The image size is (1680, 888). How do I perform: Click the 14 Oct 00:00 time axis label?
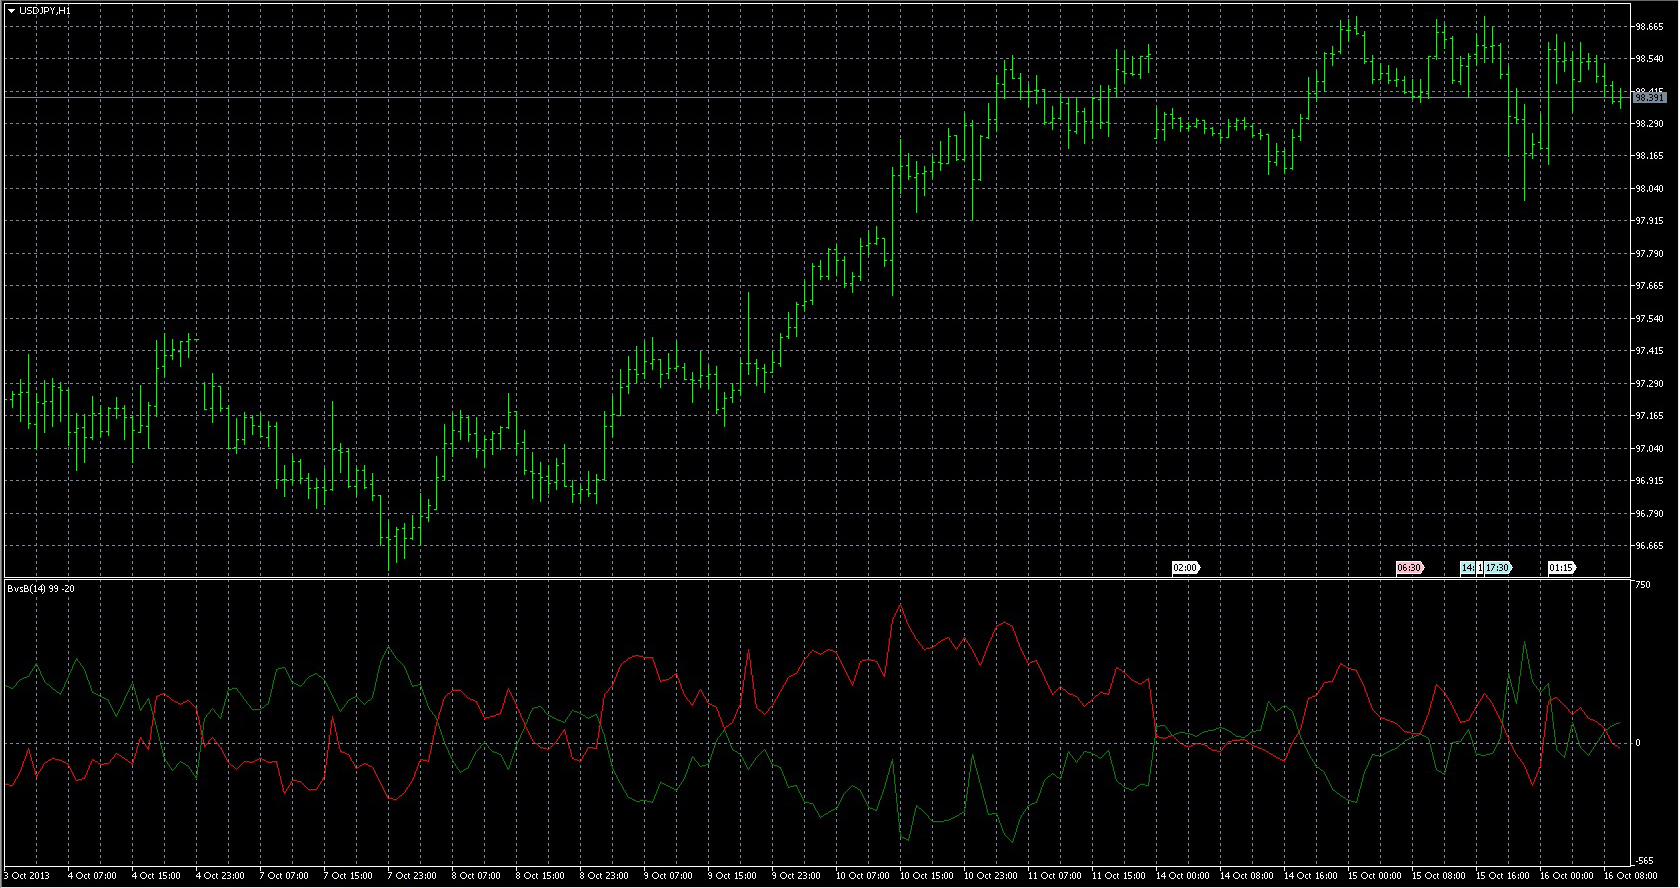click(x=1182, y=876)
